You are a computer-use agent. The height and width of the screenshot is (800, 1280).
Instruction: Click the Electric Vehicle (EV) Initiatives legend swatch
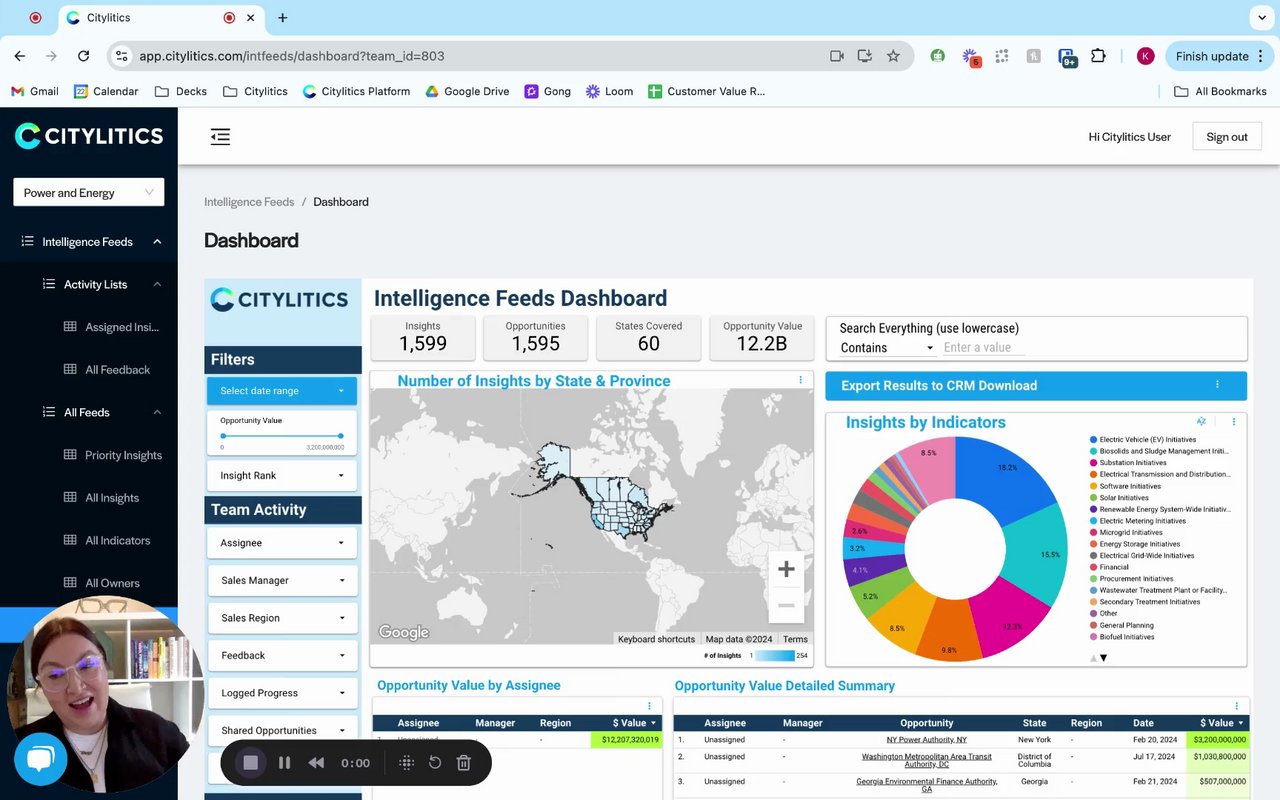pos(1094,440)
